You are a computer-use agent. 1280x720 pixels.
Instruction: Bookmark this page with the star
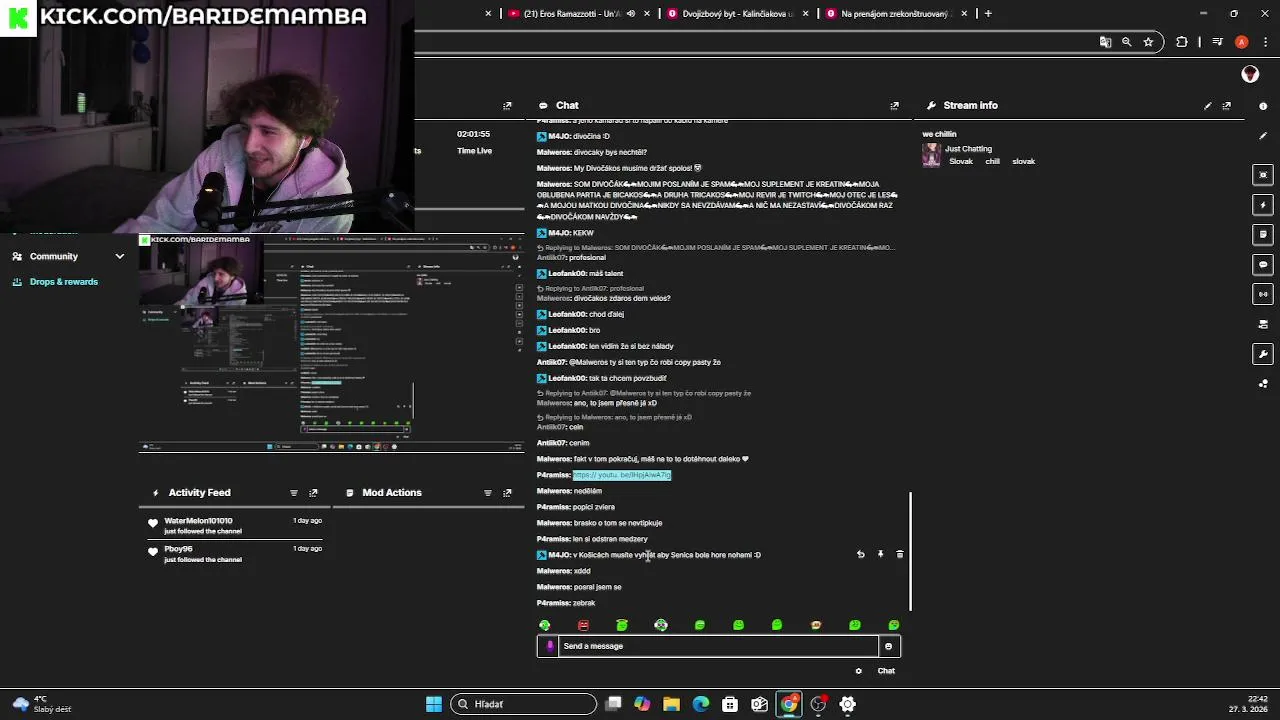tap(1148, 42)
